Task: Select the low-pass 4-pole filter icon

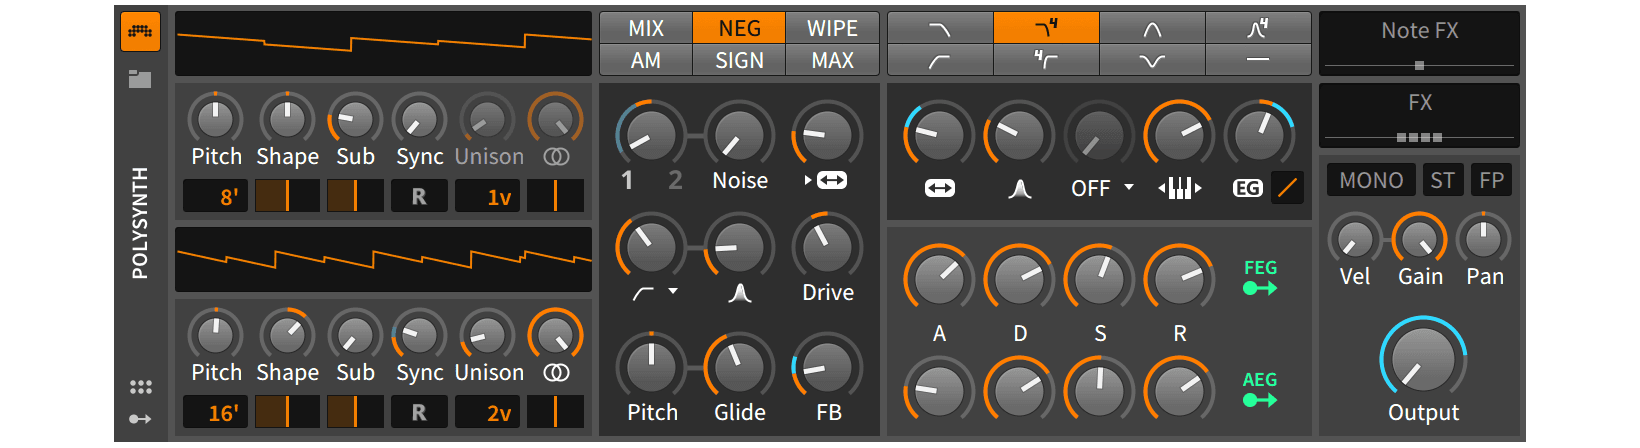Action: (1046, 28)
